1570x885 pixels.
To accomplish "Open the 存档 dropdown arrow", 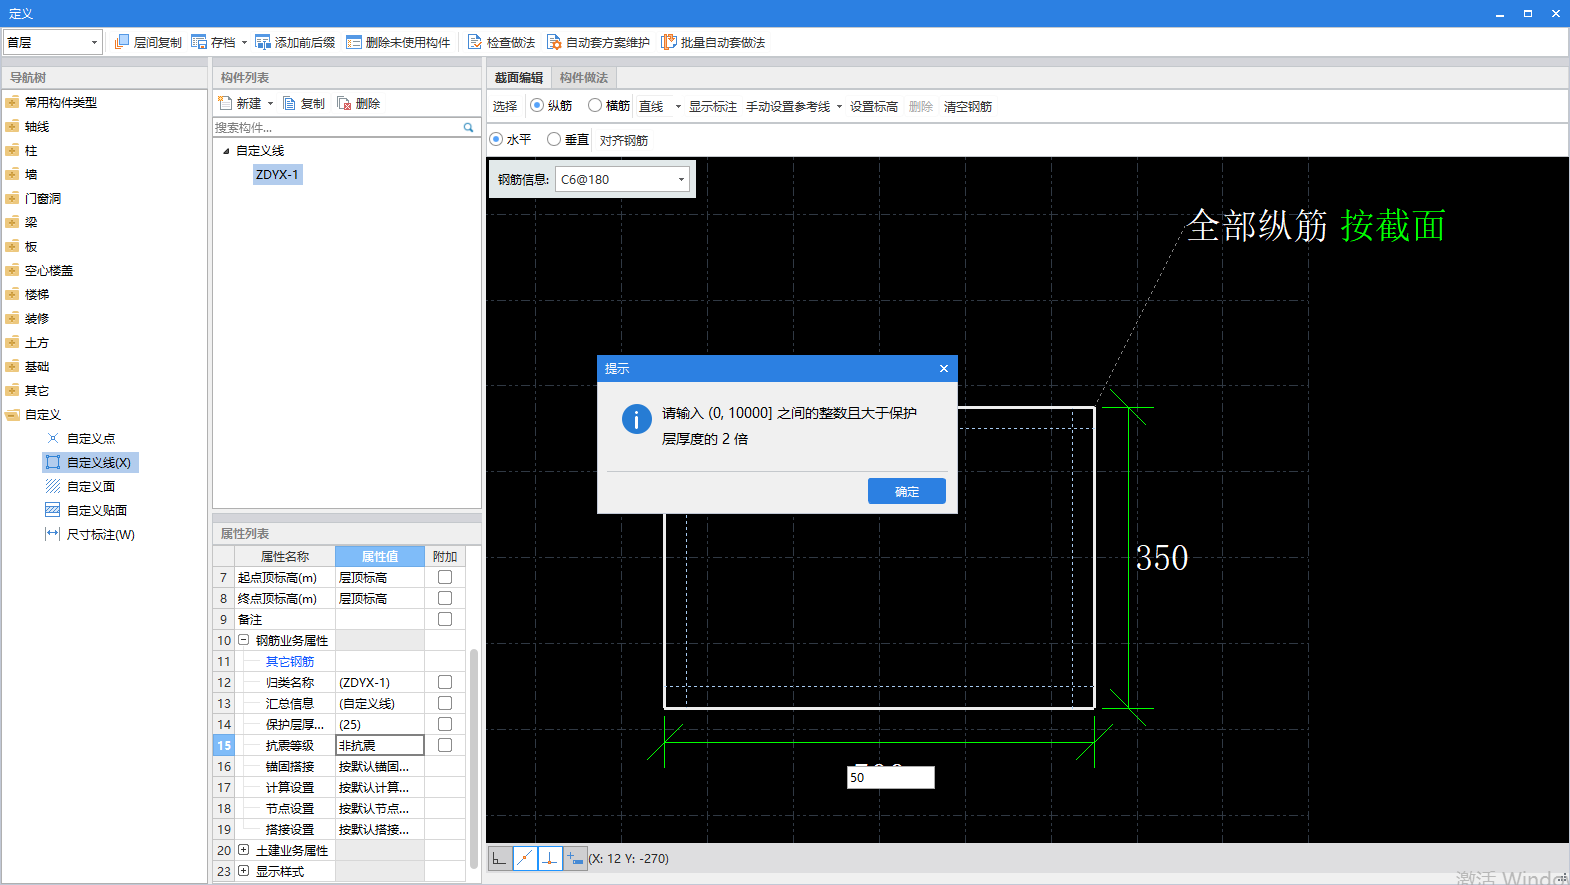I will [244, 42].
